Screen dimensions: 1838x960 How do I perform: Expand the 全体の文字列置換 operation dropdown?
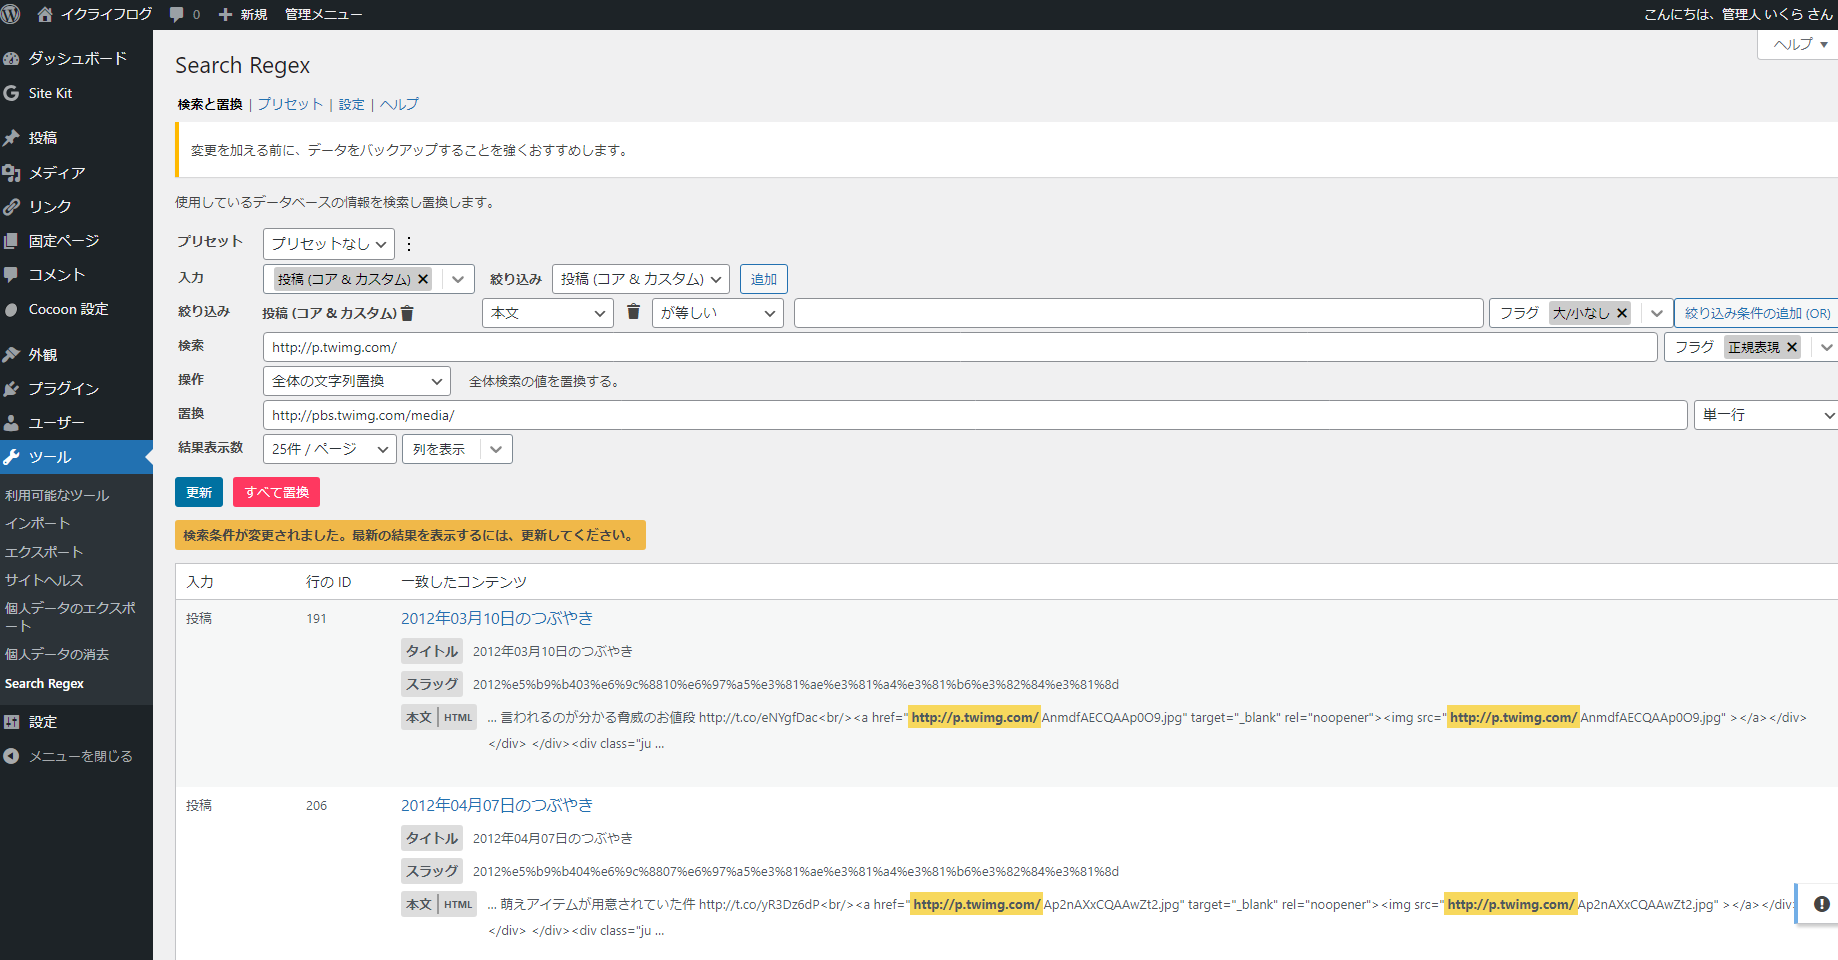pyautogui.click(x=356, y=381)
